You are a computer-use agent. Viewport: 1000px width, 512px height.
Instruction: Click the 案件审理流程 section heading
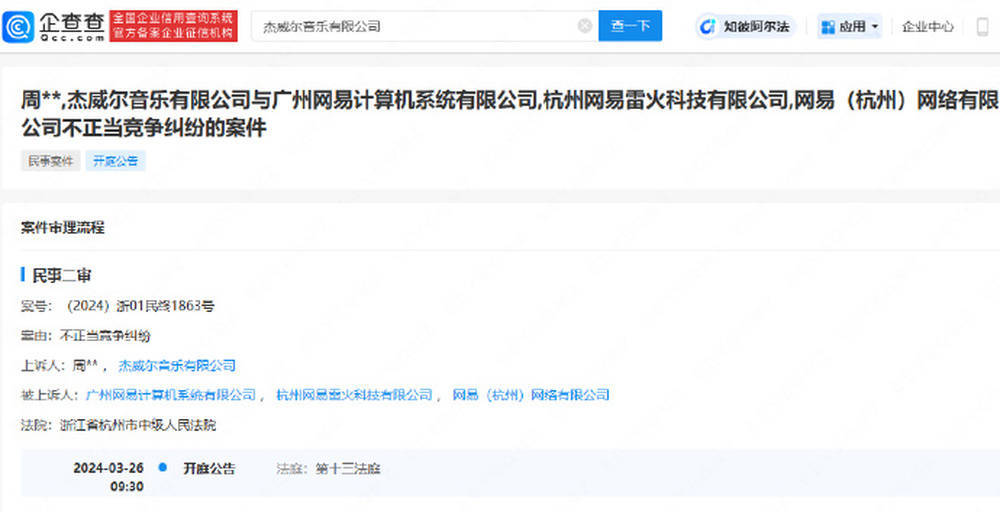62,228
